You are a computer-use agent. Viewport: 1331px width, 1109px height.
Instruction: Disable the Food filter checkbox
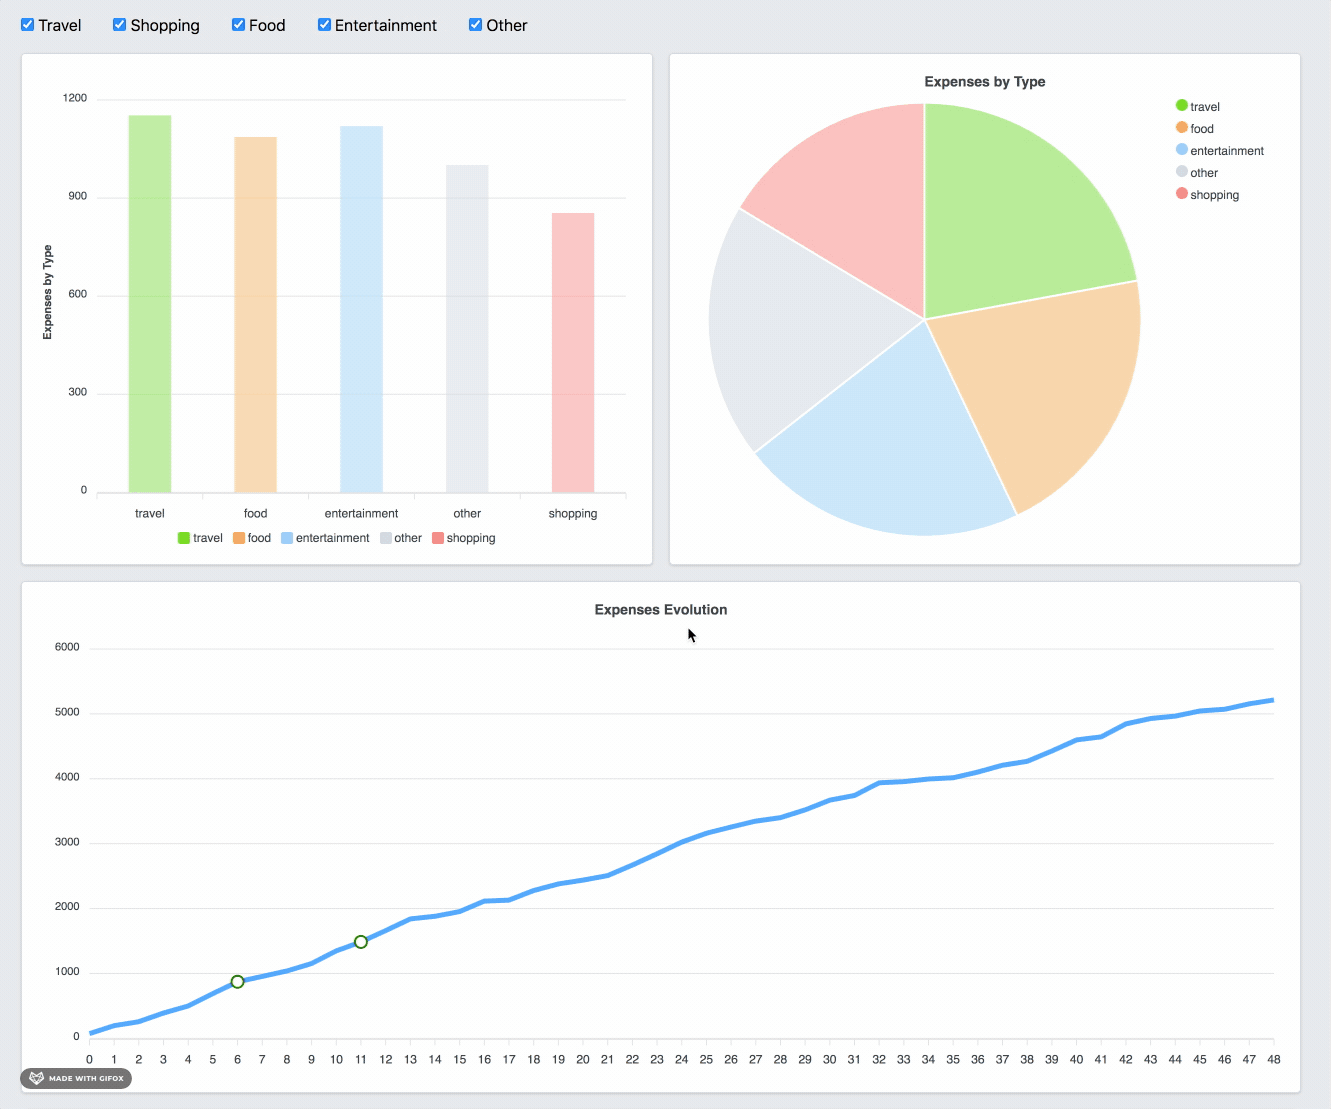tap(239, 25)
